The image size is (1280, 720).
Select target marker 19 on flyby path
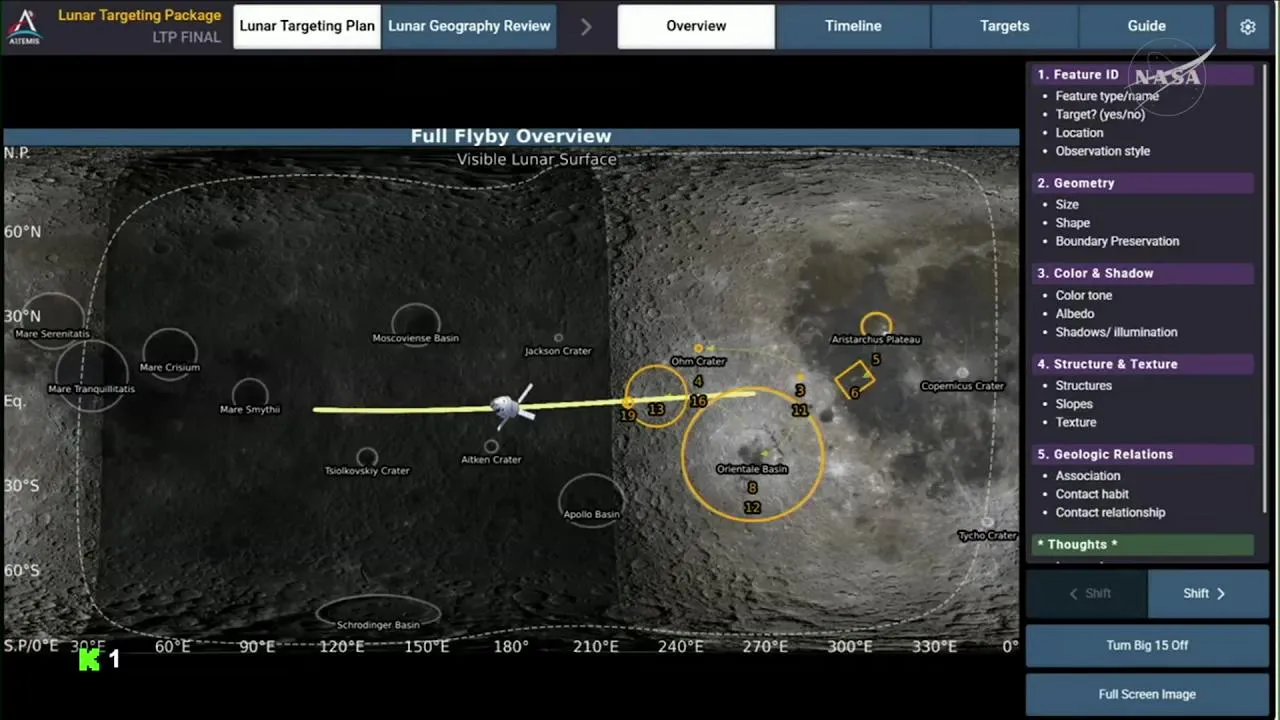pos(627,415)
